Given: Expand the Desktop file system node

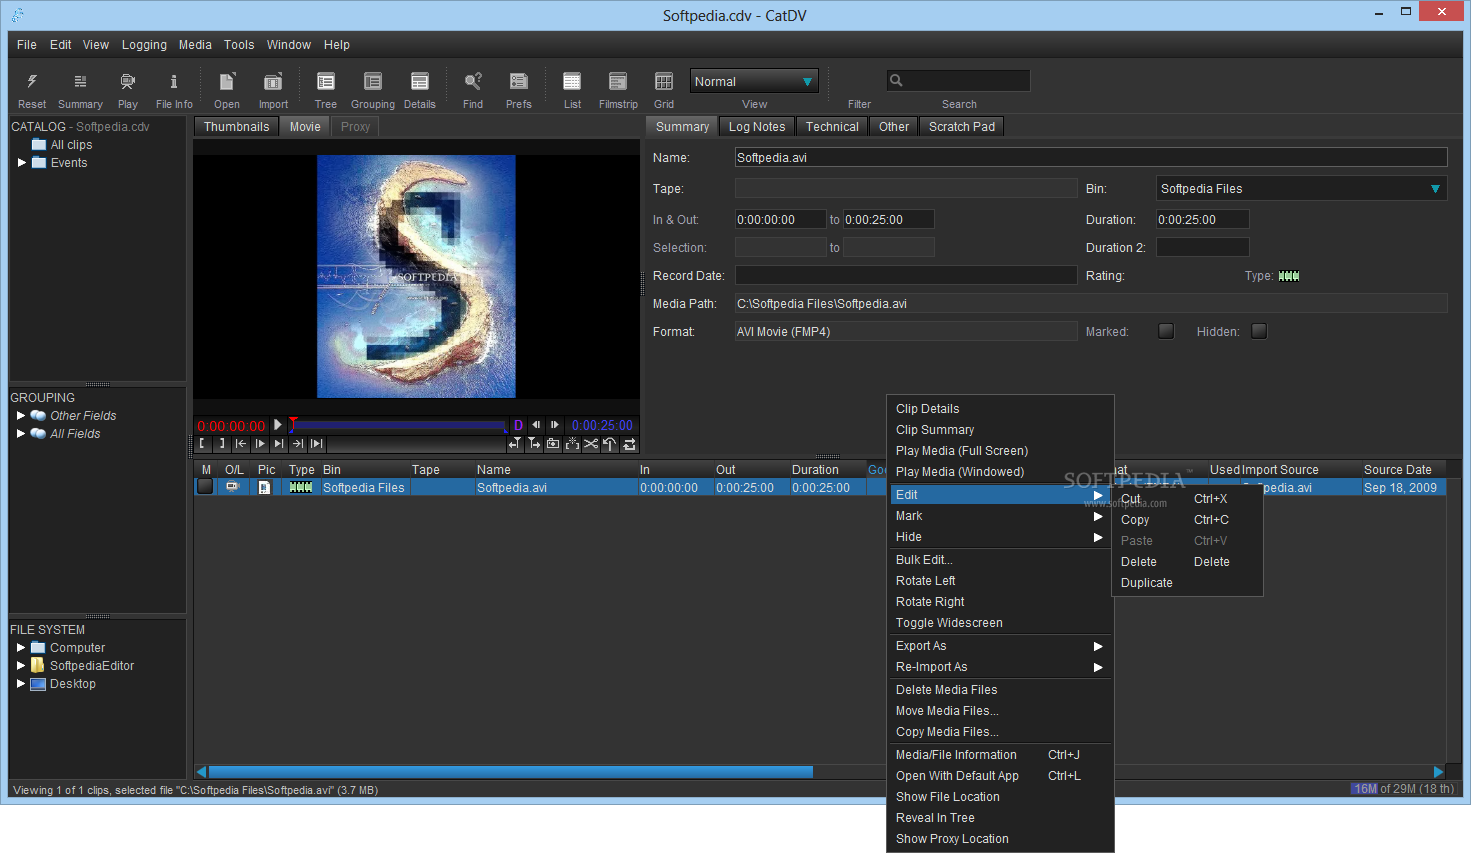Looking at the screenshot, I should tap(21, 683).
